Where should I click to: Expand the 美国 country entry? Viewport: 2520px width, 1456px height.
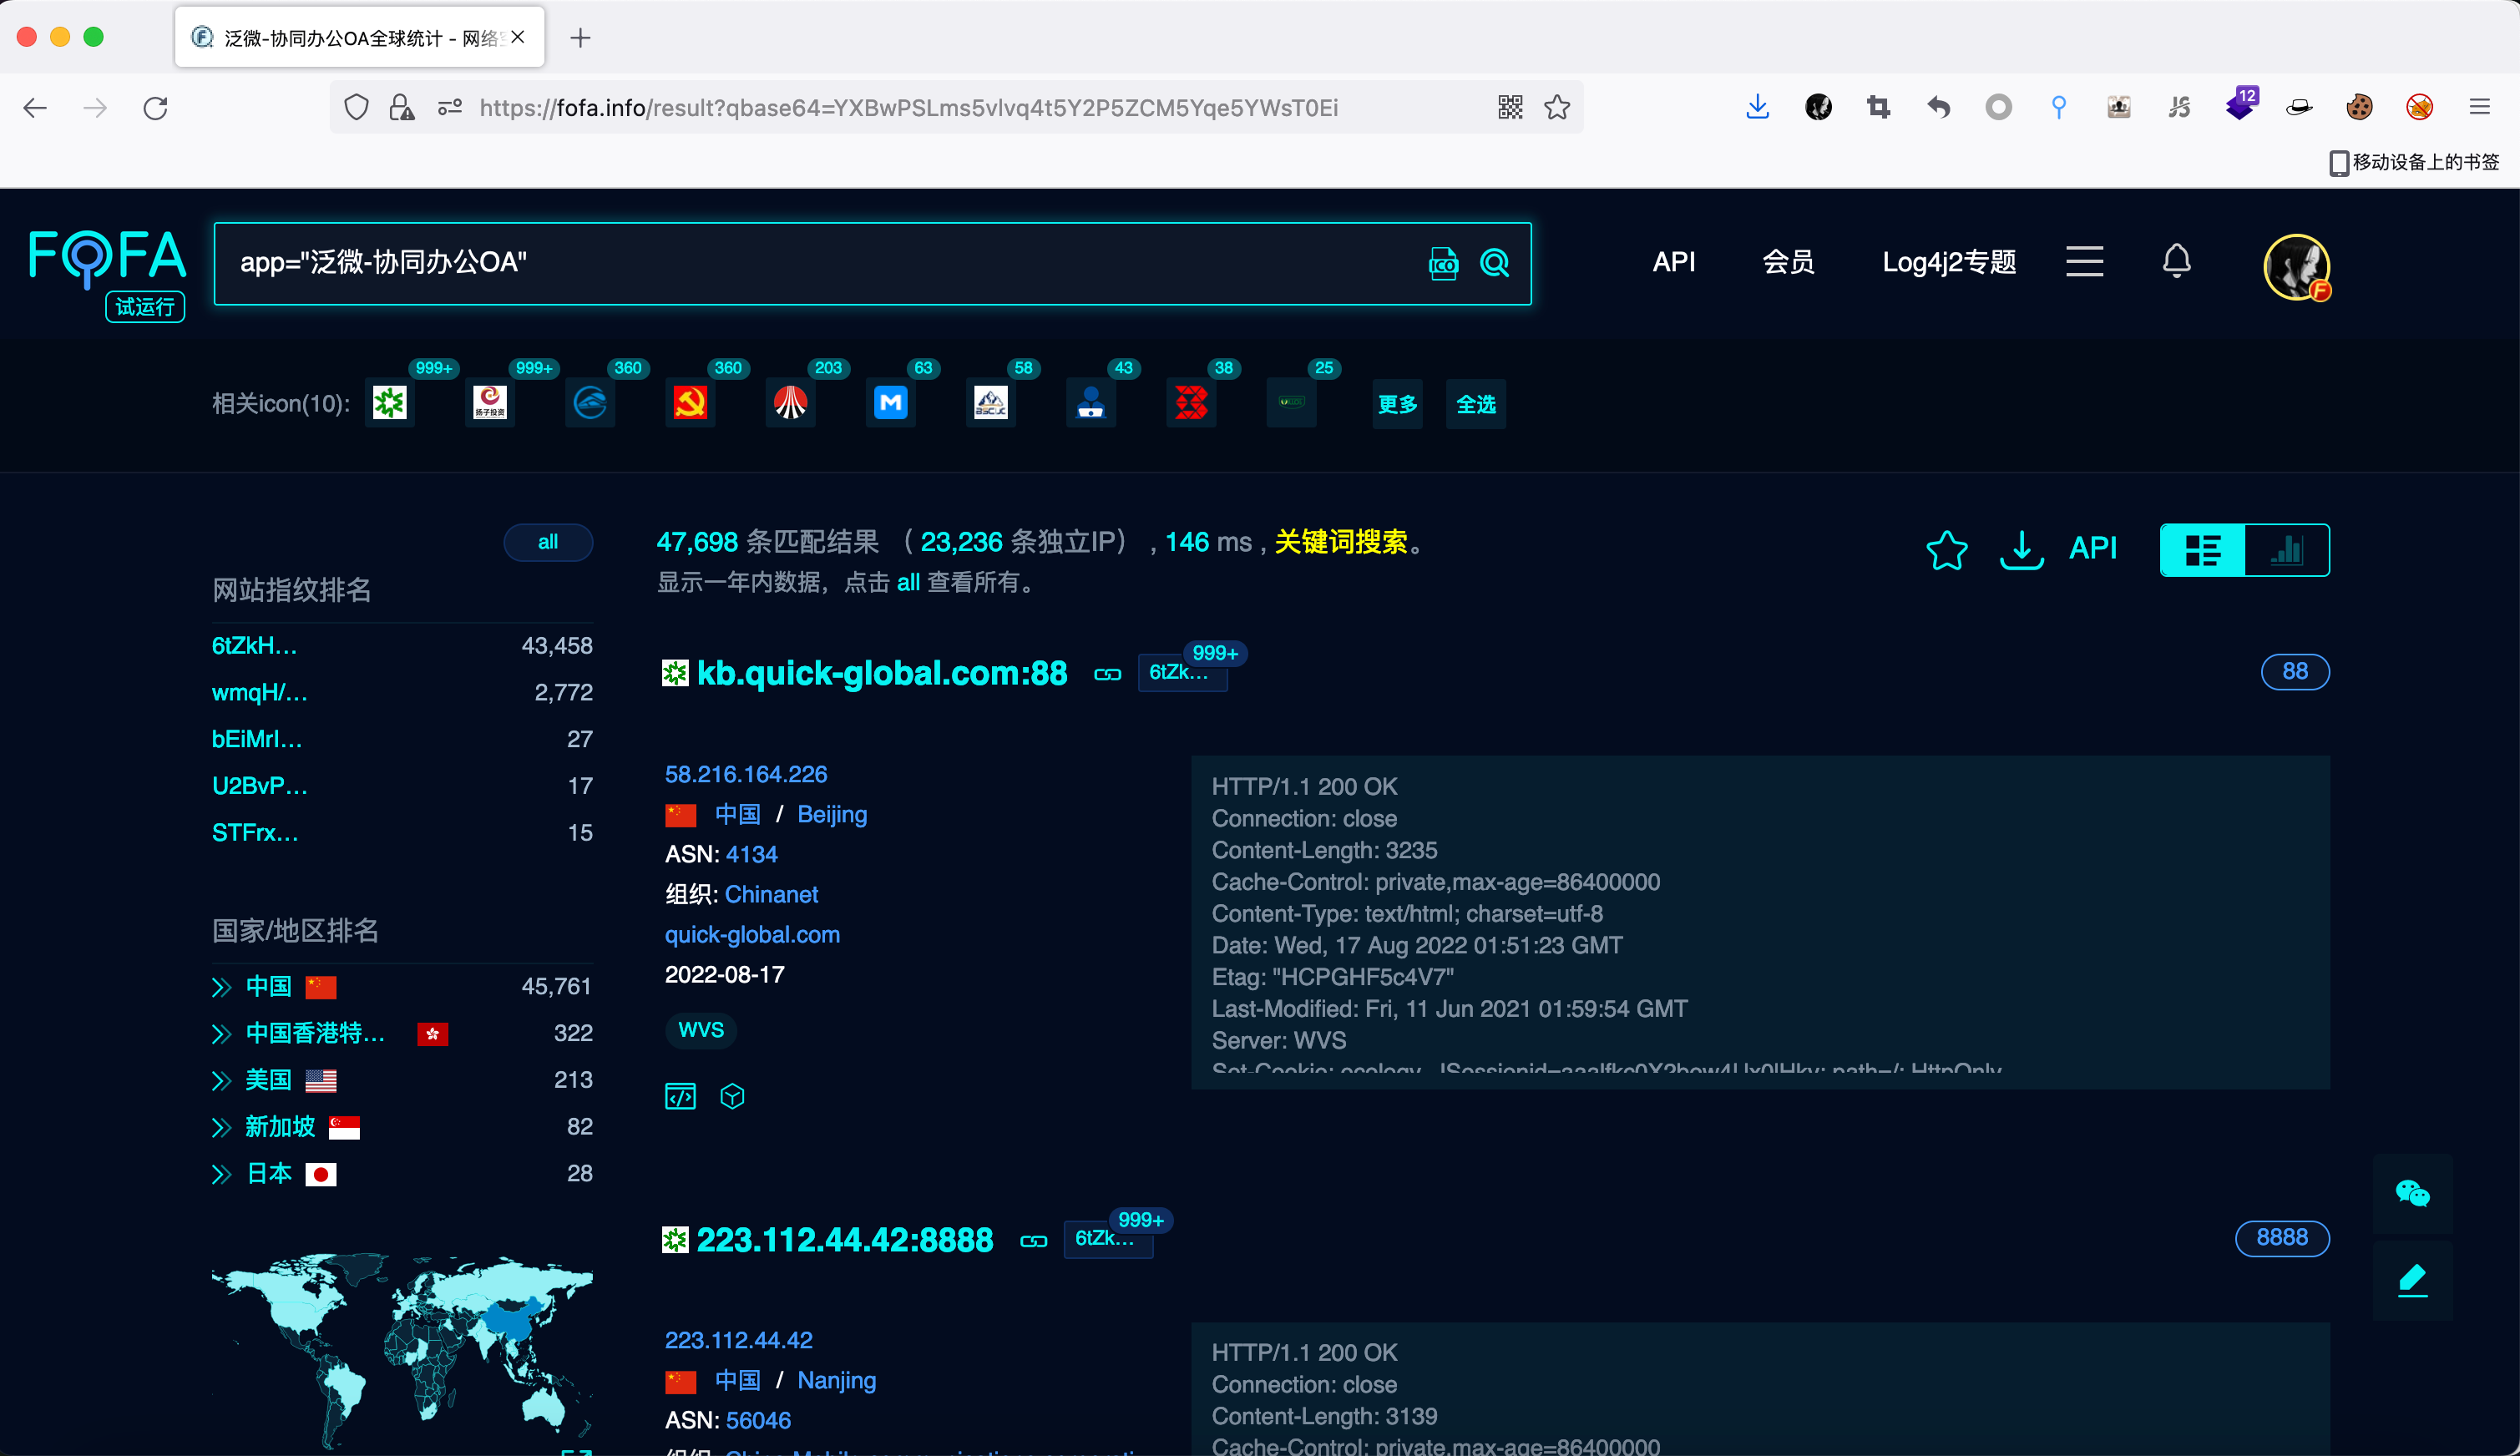click(221, 1080)
